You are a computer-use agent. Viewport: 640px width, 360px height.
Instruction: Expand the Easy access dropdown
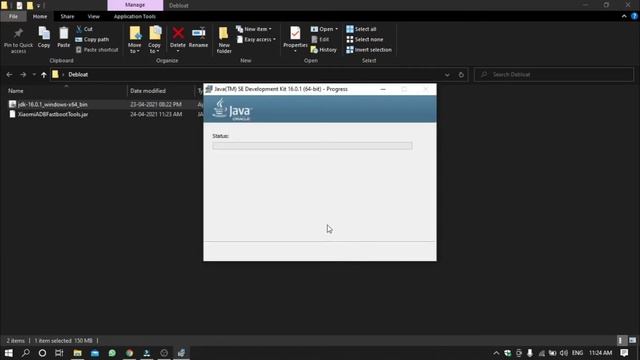(x=256, y=39)
